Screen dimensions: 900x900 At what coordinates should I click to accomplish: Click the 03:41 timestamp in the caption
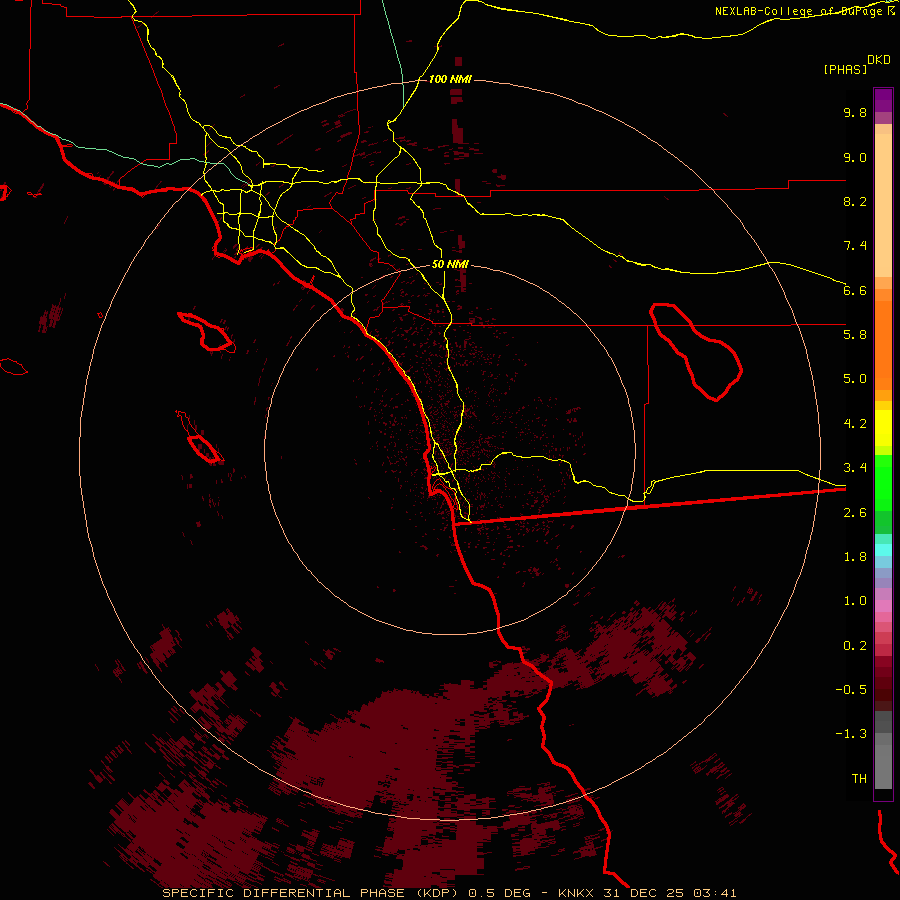(714, 893)
